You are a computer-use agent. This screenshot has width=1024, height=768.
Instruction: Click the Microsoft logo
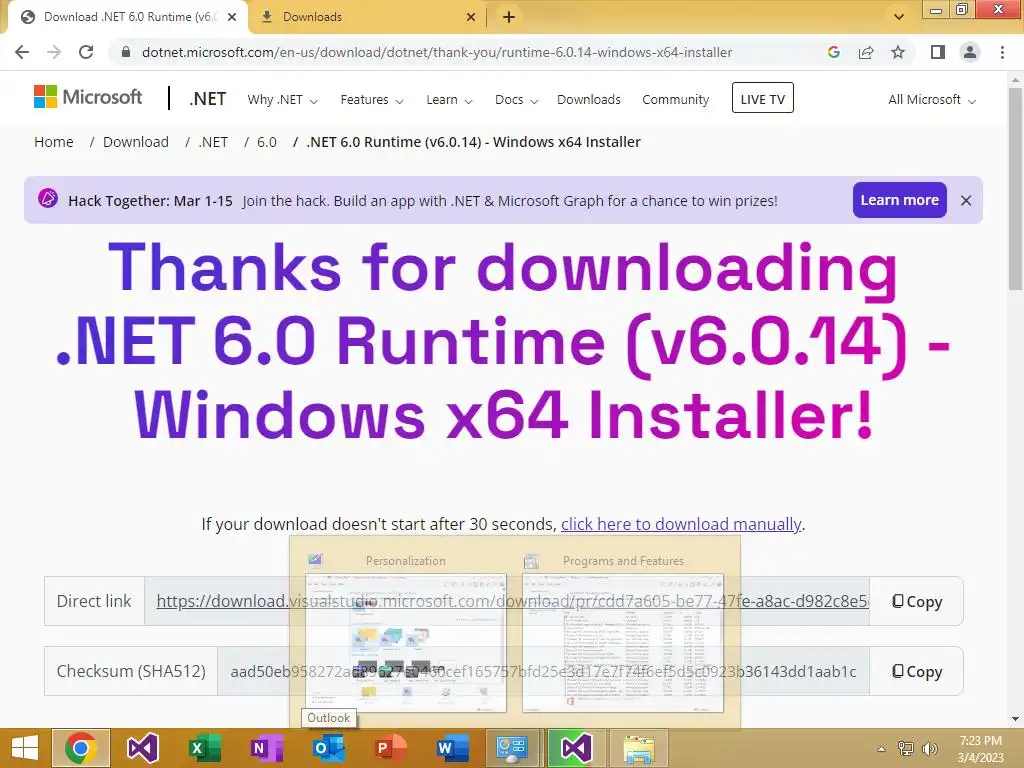(88, 97)
